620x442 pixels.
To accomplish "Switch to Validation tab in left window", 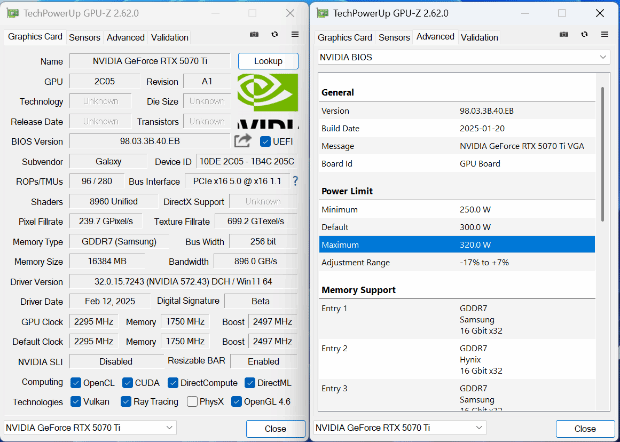I will 169,38.
